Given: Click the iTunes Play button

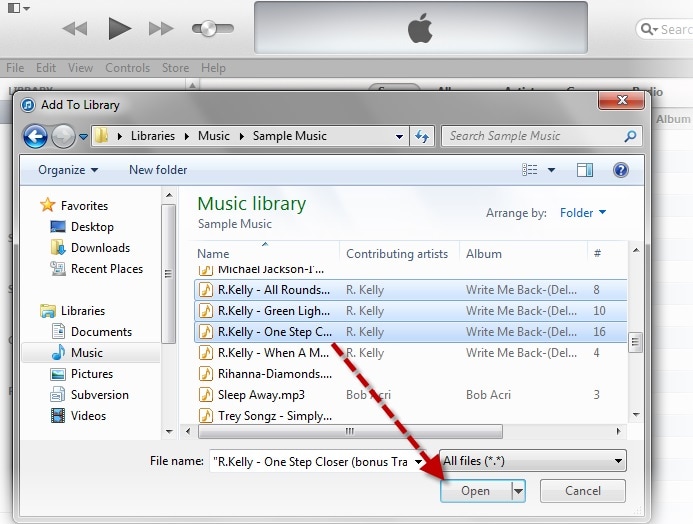Looking at the screenshot, I should pos(119,29).
